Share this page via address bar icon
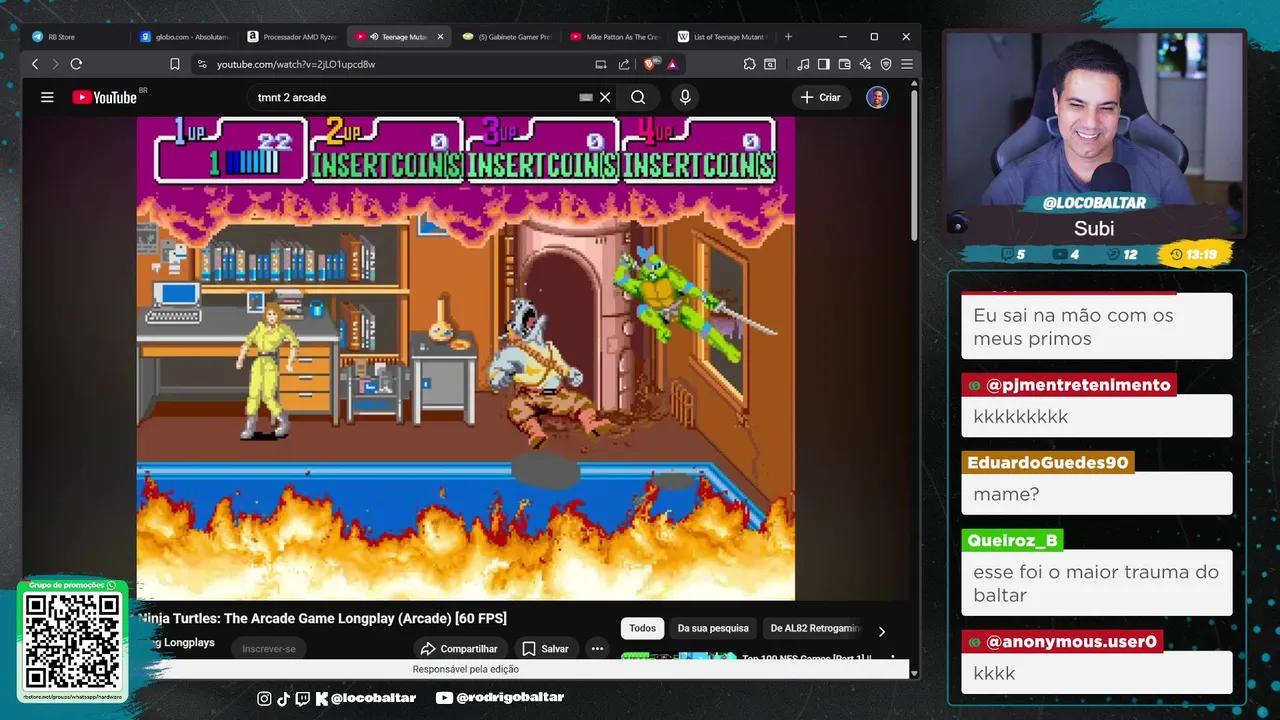 (624, 64)
